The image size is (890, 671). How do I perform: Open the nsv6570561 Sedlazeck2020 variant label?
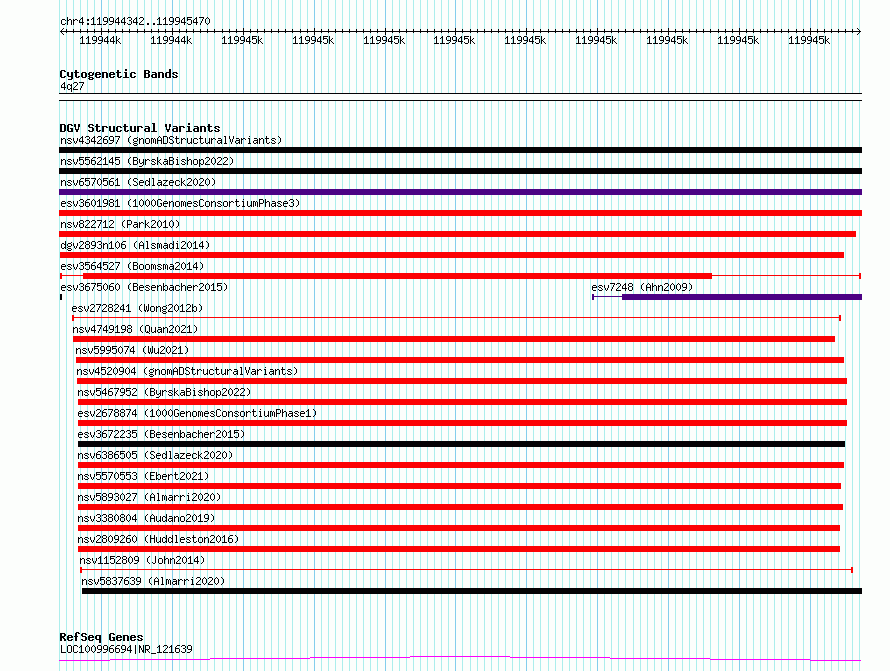coord(138,182)
